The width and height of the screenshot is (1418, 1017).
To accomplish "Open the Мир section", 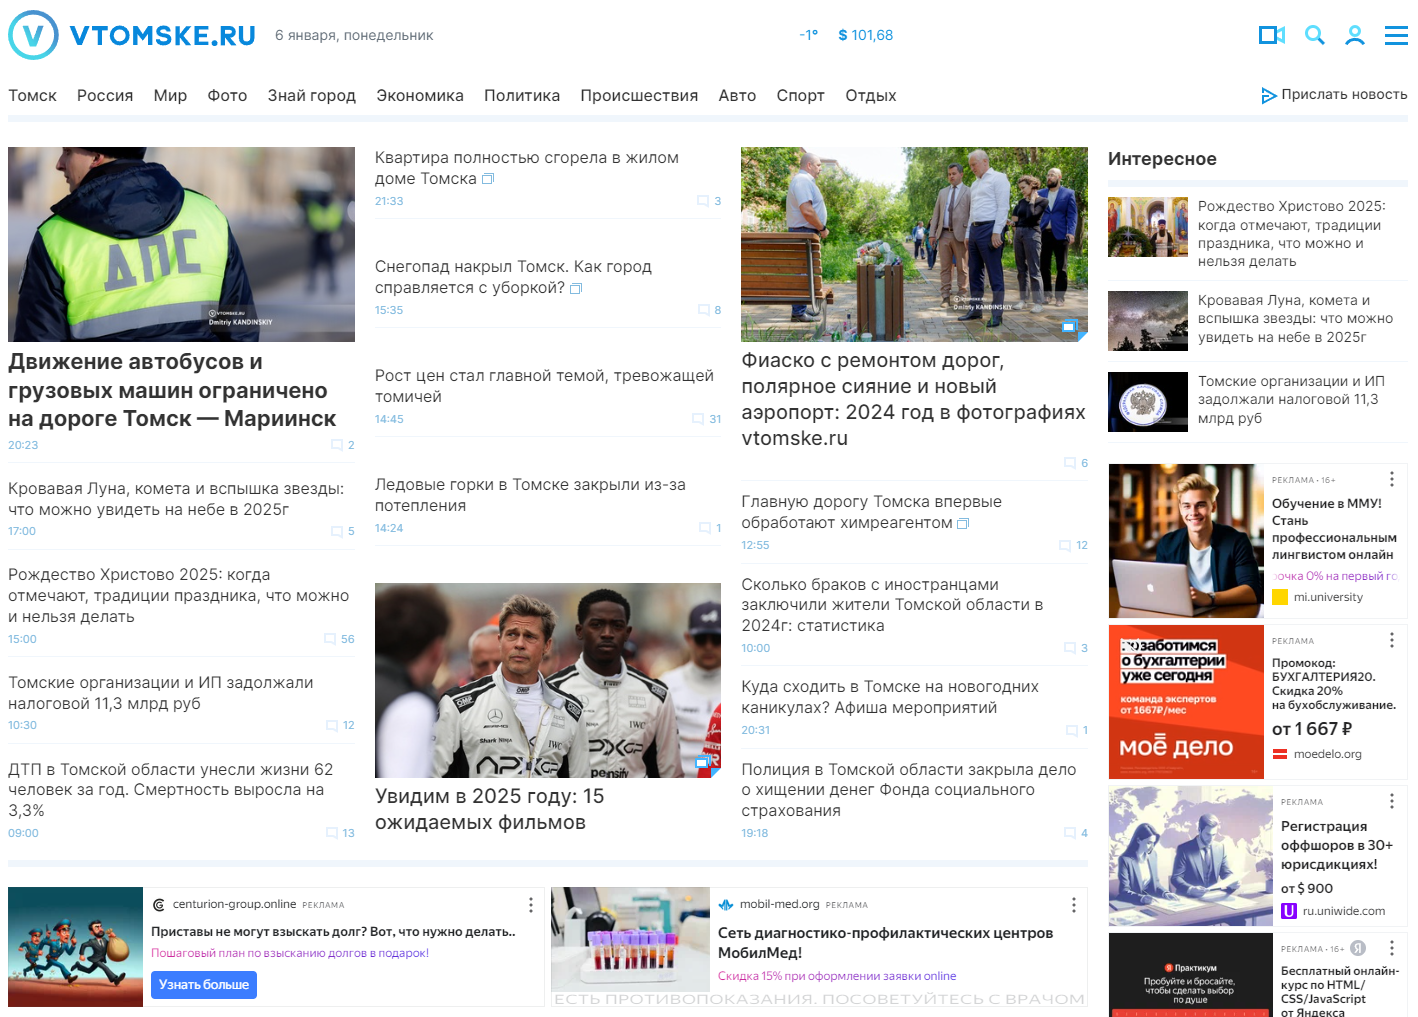I will pyautogui.click(x=170, y=96).
